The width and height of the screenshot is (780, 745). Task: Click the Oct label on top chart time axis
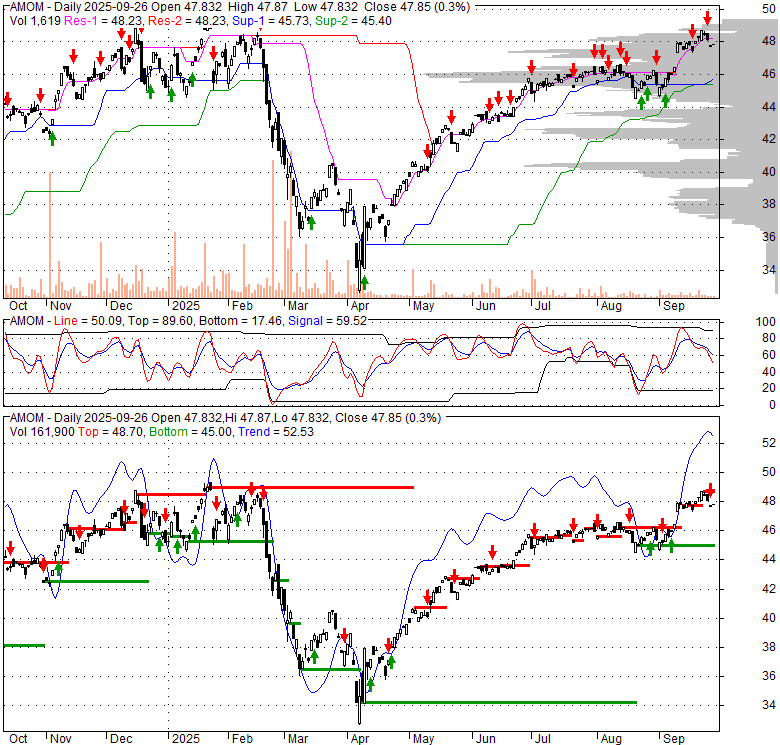point(18,306)
